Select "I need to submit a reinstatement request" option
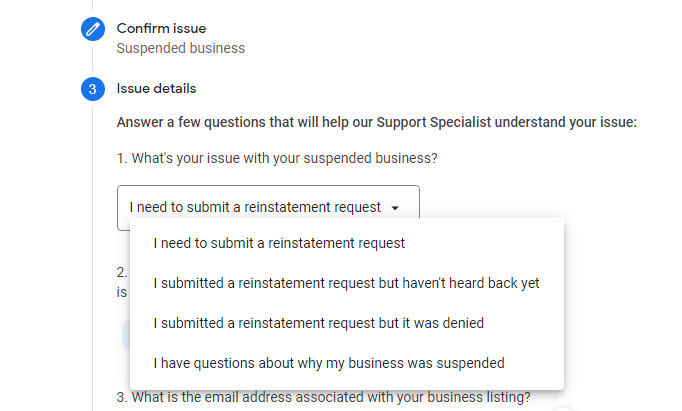 (x=279, y=243)
